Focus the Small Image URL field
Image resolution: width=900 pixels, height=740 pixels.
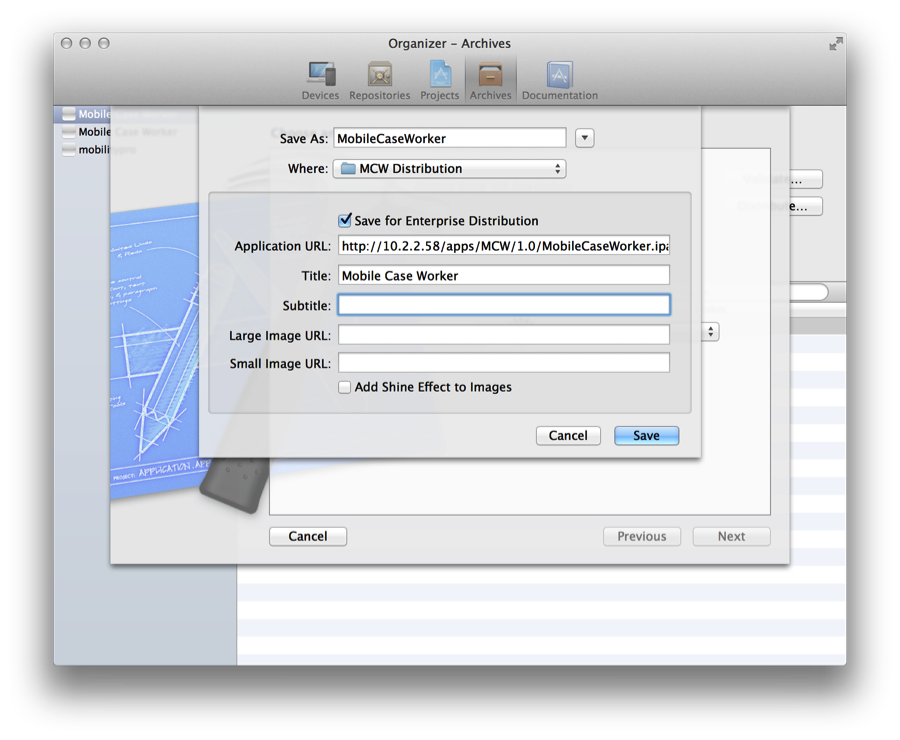pyautogui.click(x=504, y=363)
